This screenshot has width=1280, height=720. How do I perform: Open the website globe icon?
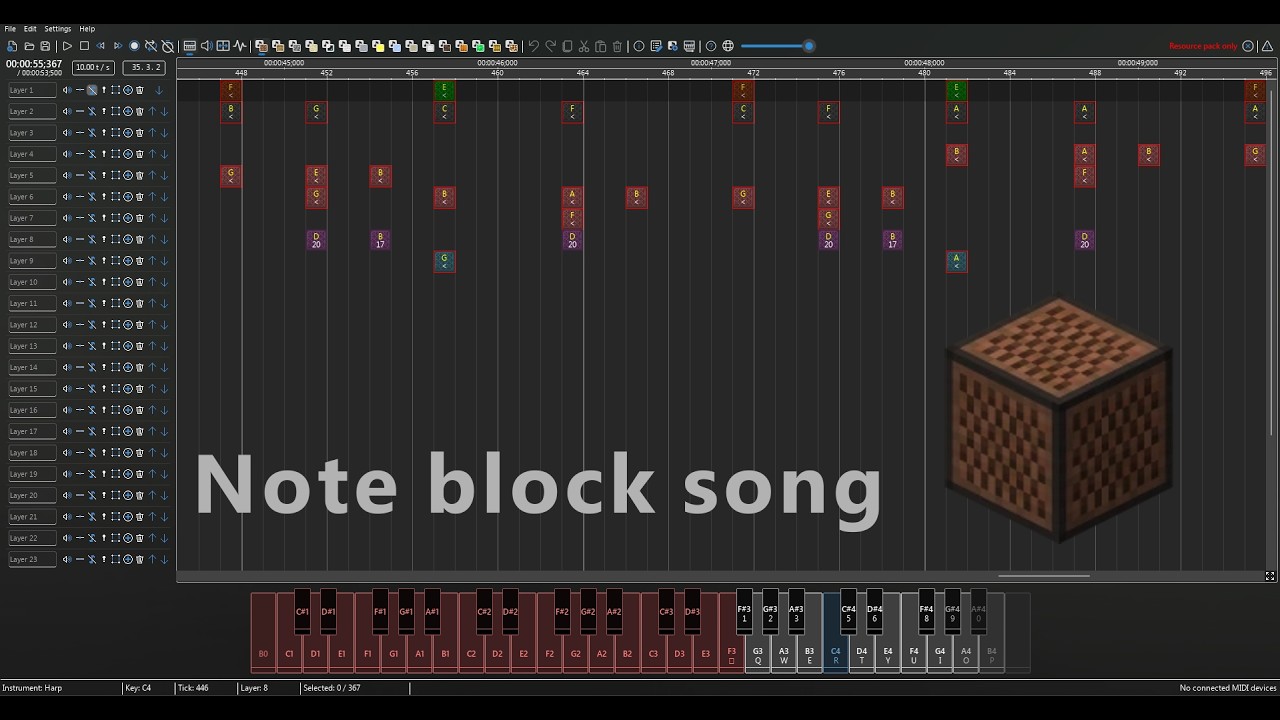click(728, 46)
